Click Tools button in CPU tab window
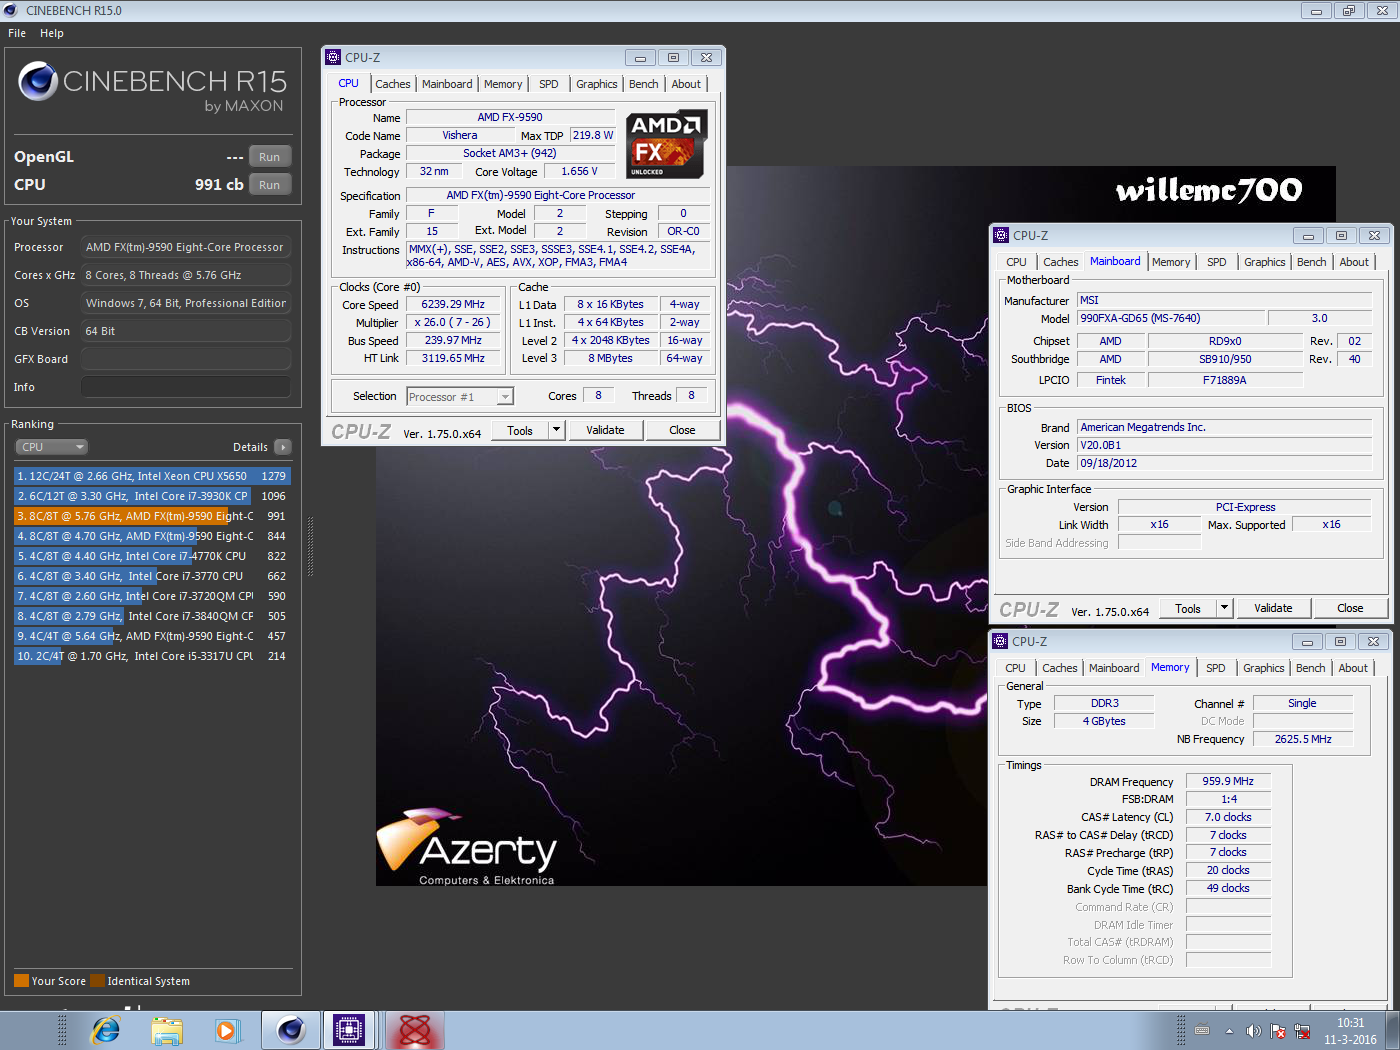 click(520, 430)
